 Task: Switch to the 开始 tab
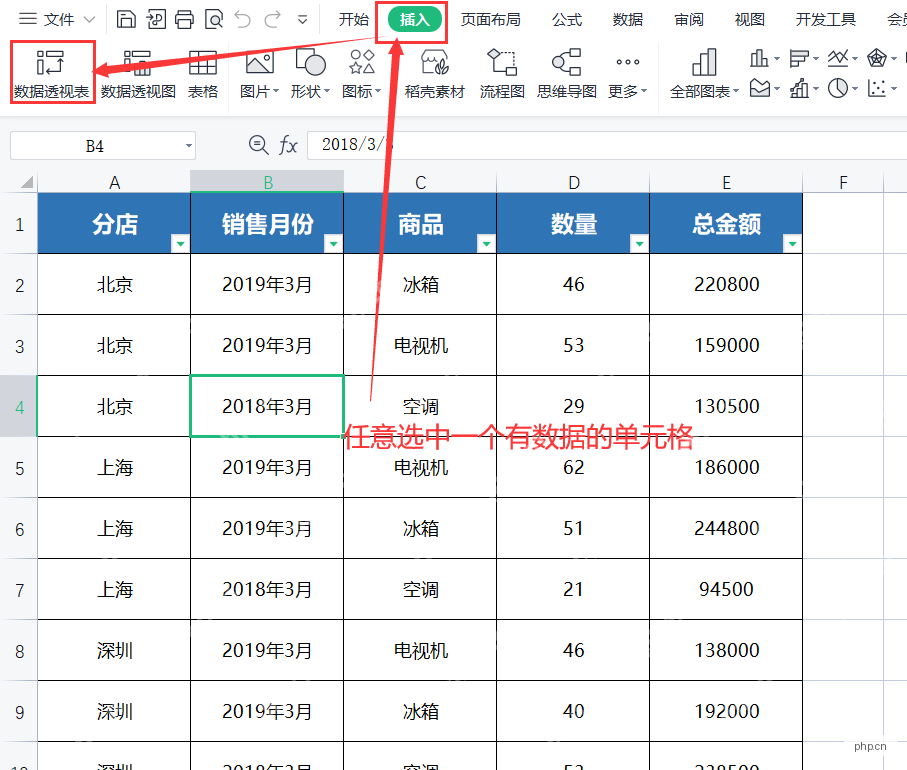tap(353, 20)
